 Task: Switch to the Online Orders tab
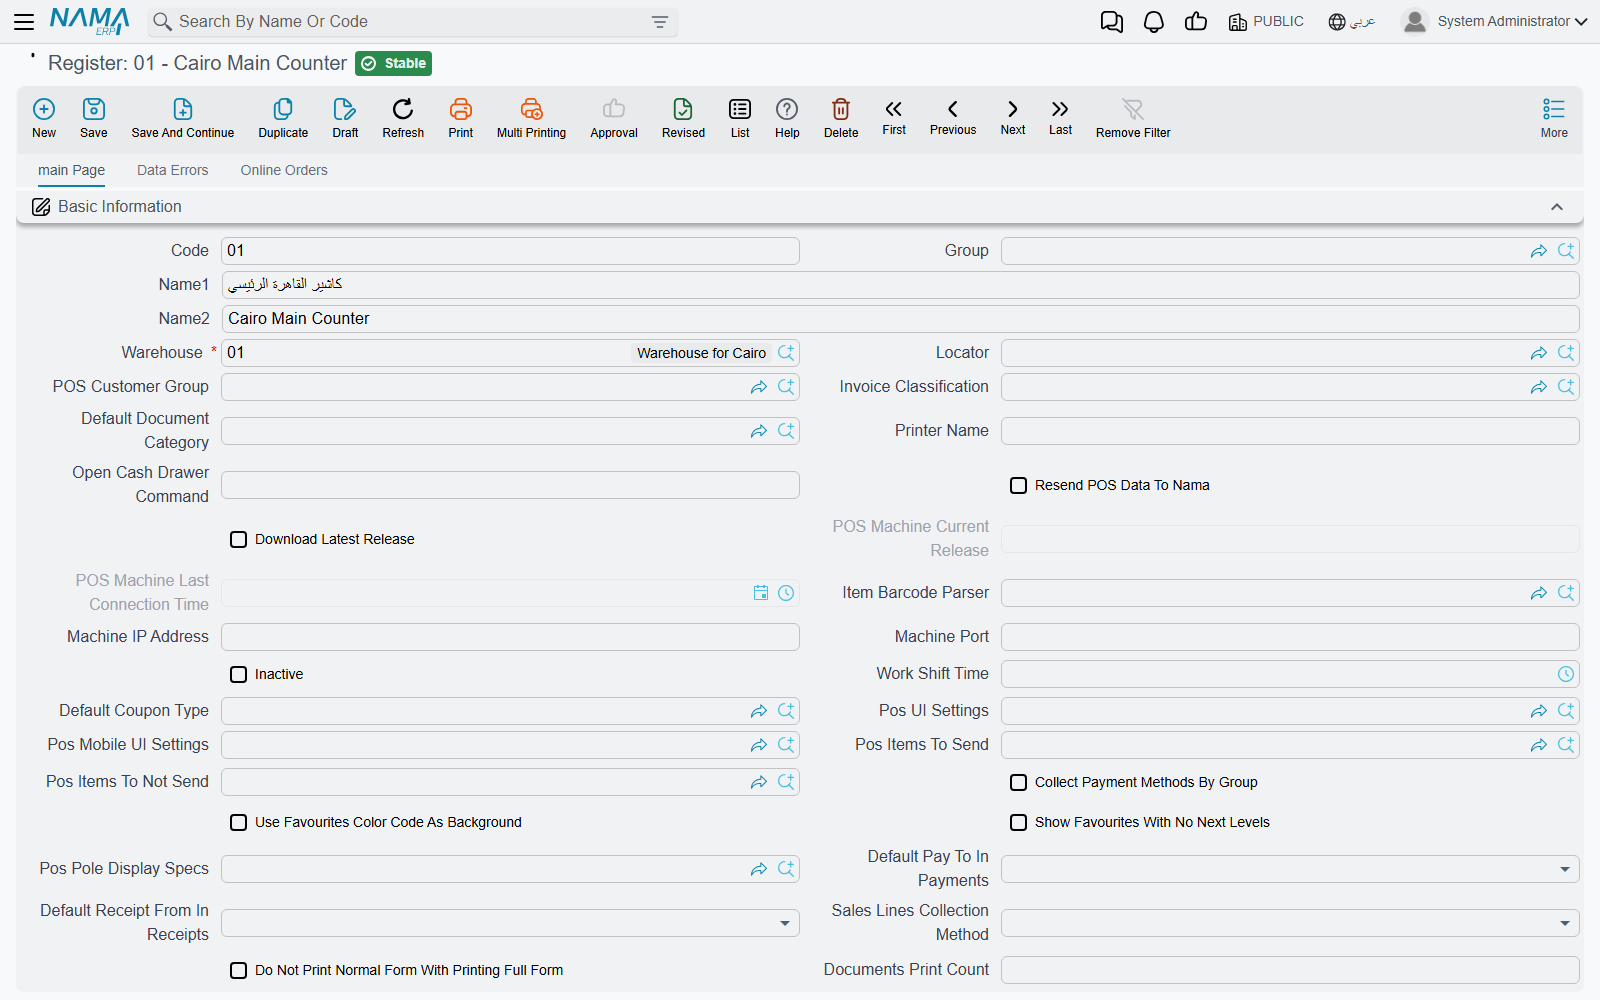pos(284,170)
